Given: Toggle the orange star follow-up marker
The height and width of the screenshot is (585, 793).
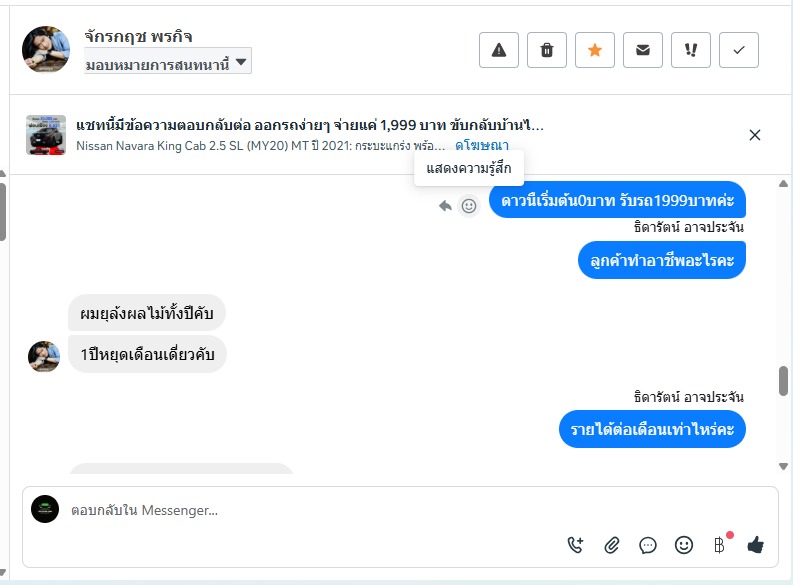Looking at the screenshot, I should (595, 50).
